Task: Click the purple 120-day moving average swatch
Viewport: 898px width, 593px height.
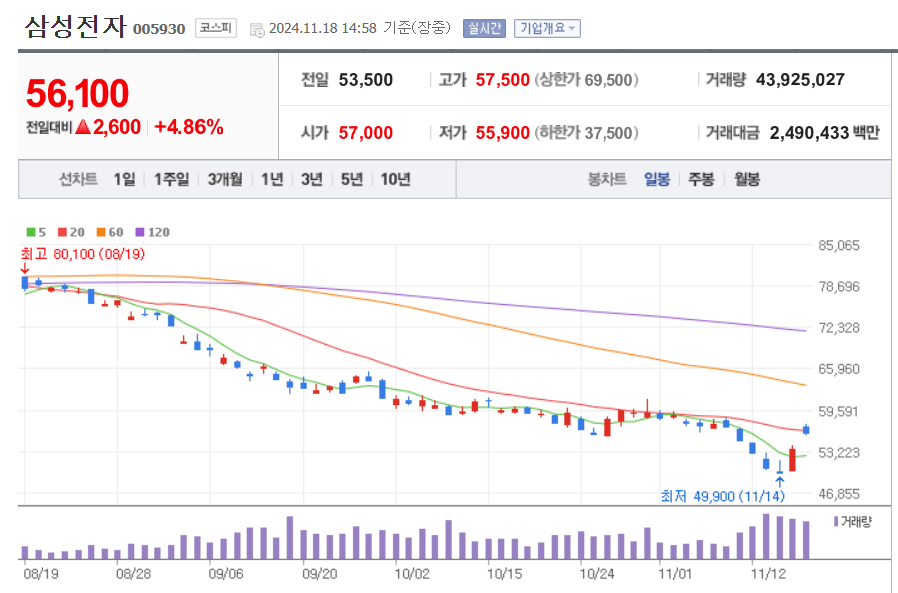Action: tap(140, 232)
